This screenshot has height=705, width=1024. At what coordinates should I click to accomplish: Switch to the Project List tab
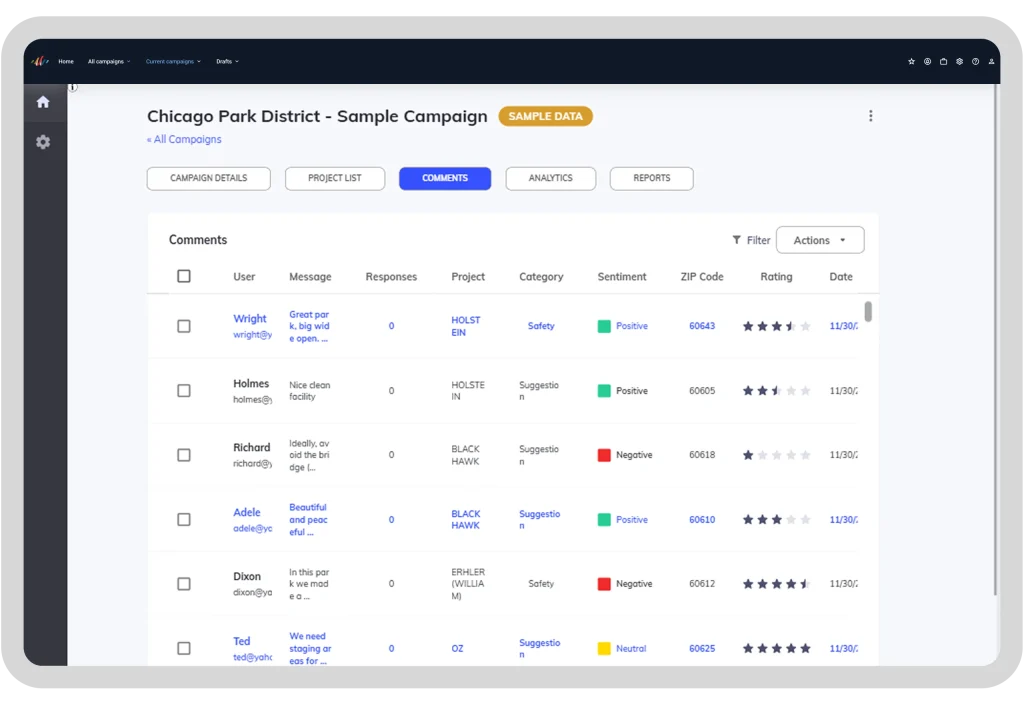click(x=334, y=178)
